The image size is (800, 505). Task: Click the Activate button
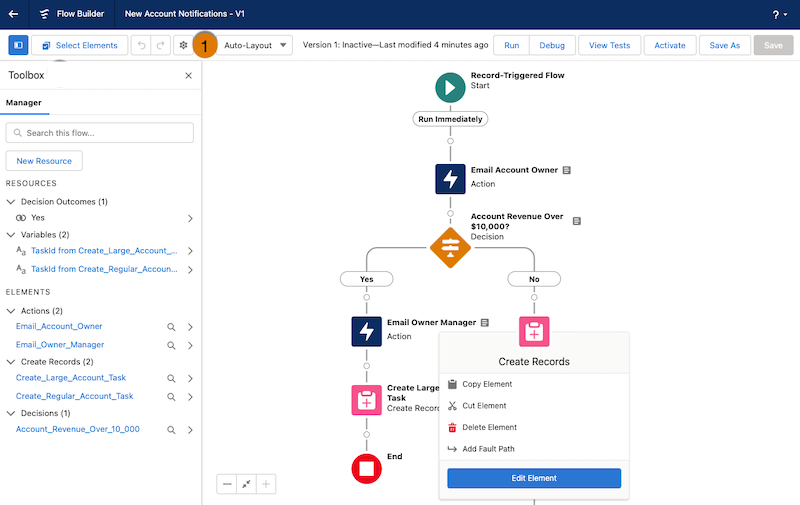pos(669,45)
